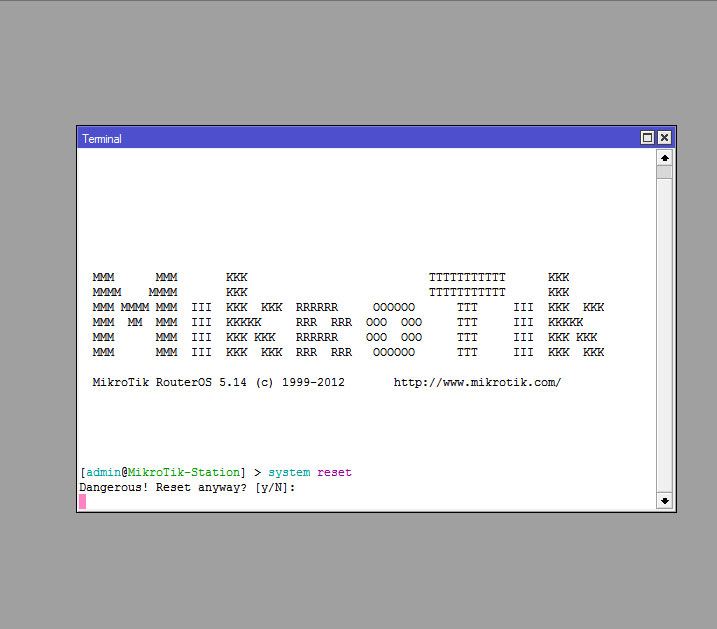Click the gray workspace area outside Terminal
The width and height of the screenshot is (717, 629).
[350, 570]
